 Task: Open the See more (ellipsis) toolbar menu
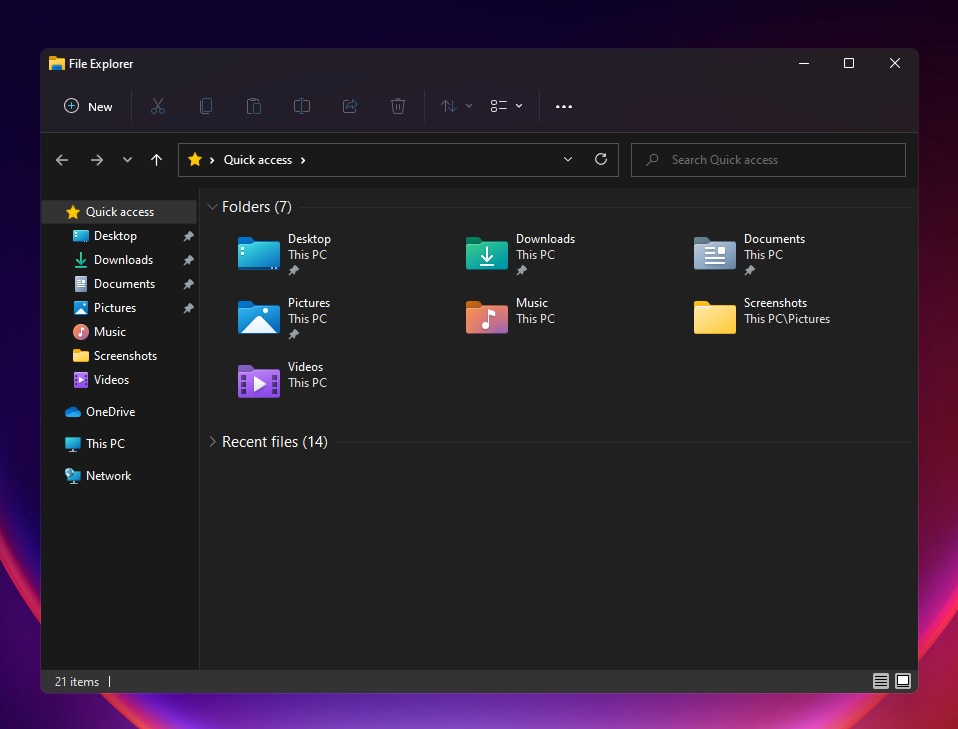click(563, 106)
